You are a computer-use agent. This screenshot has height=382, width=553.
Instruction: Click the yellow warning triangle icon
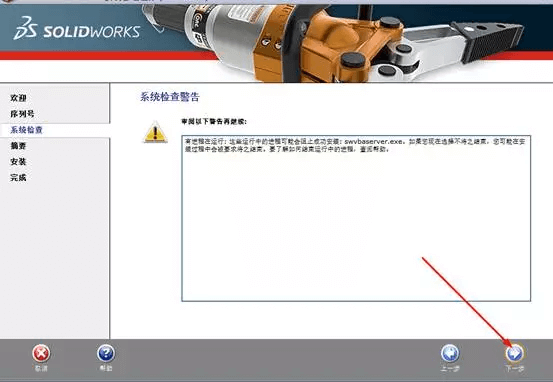point(155,132)
